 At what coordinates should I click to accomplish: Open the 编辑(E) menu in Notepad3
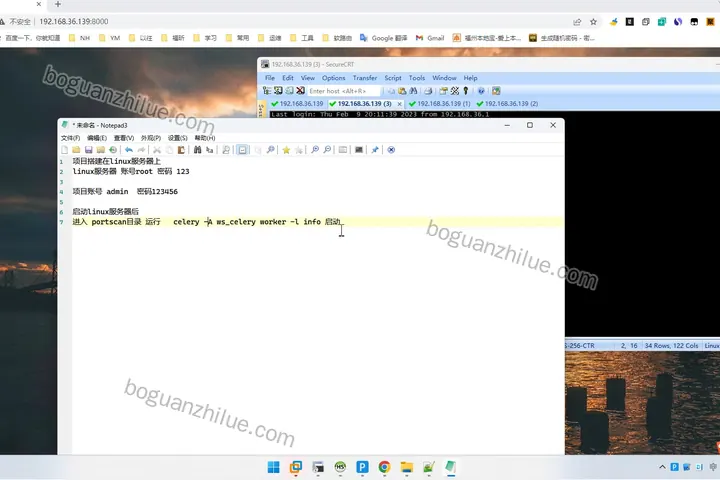[x=97, y=138]
